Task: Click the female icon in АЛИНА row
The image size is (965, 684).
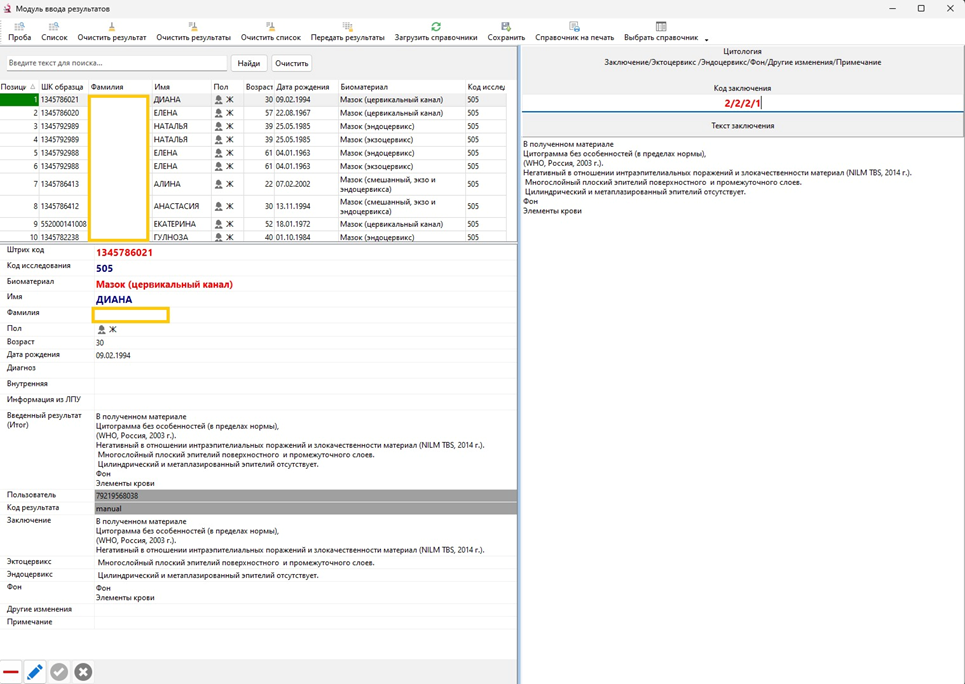Action: (x=218, y=184)
